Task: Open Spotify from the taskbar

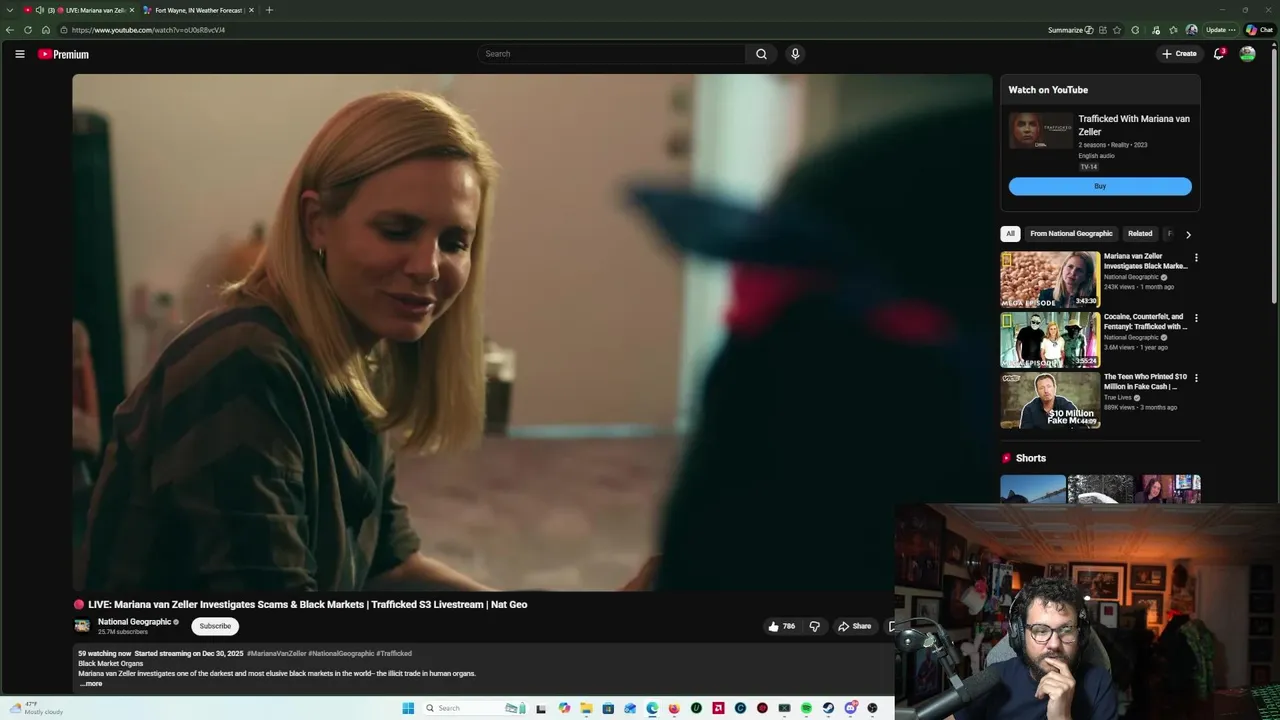Action: 806,708
